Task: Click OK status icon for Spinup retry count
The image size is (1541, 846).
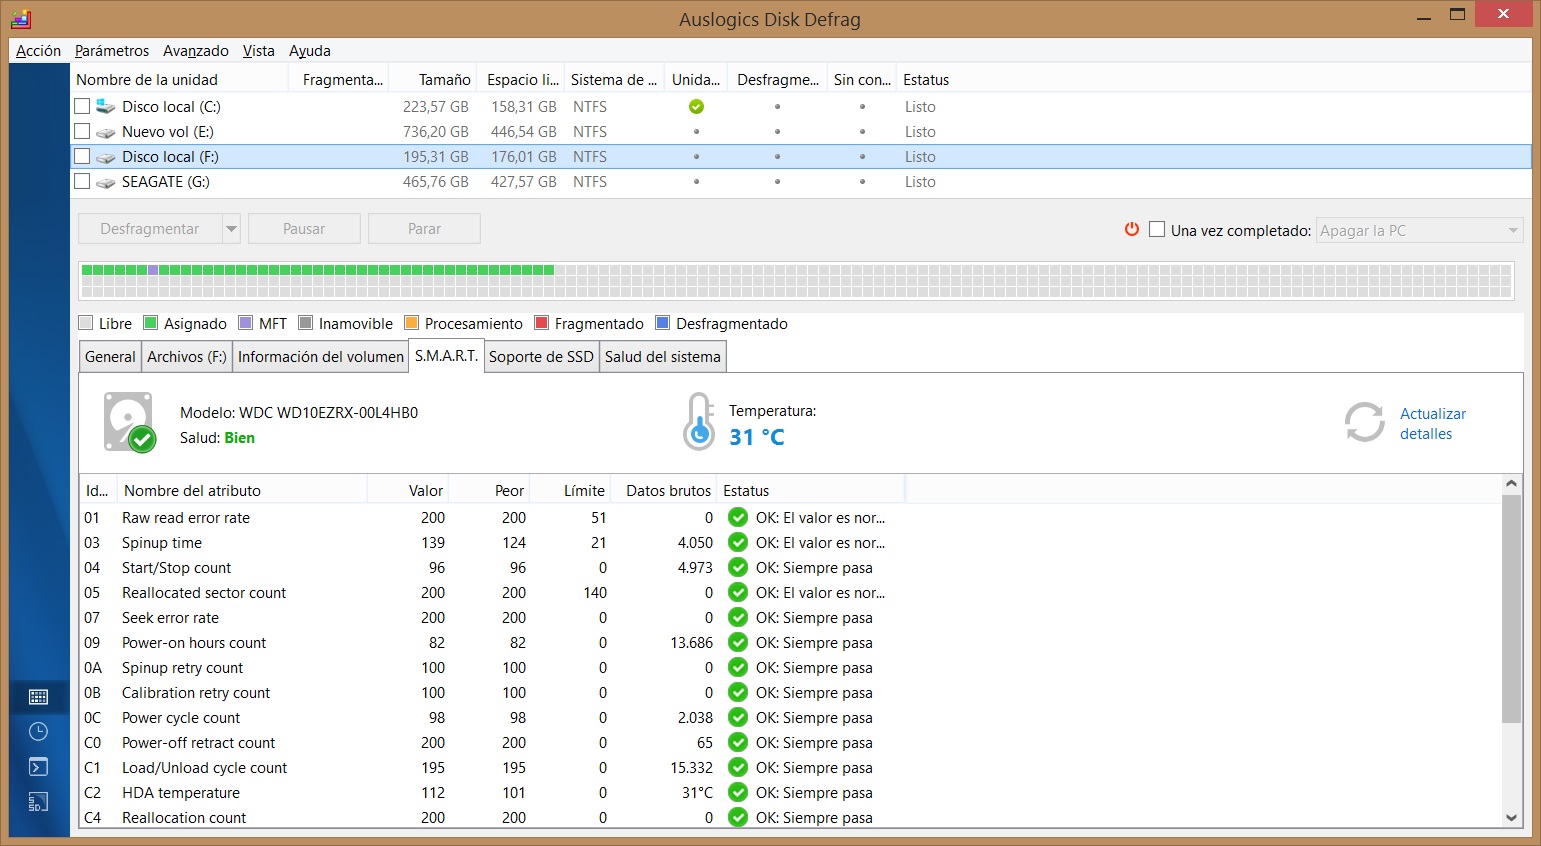Action: 738,667
